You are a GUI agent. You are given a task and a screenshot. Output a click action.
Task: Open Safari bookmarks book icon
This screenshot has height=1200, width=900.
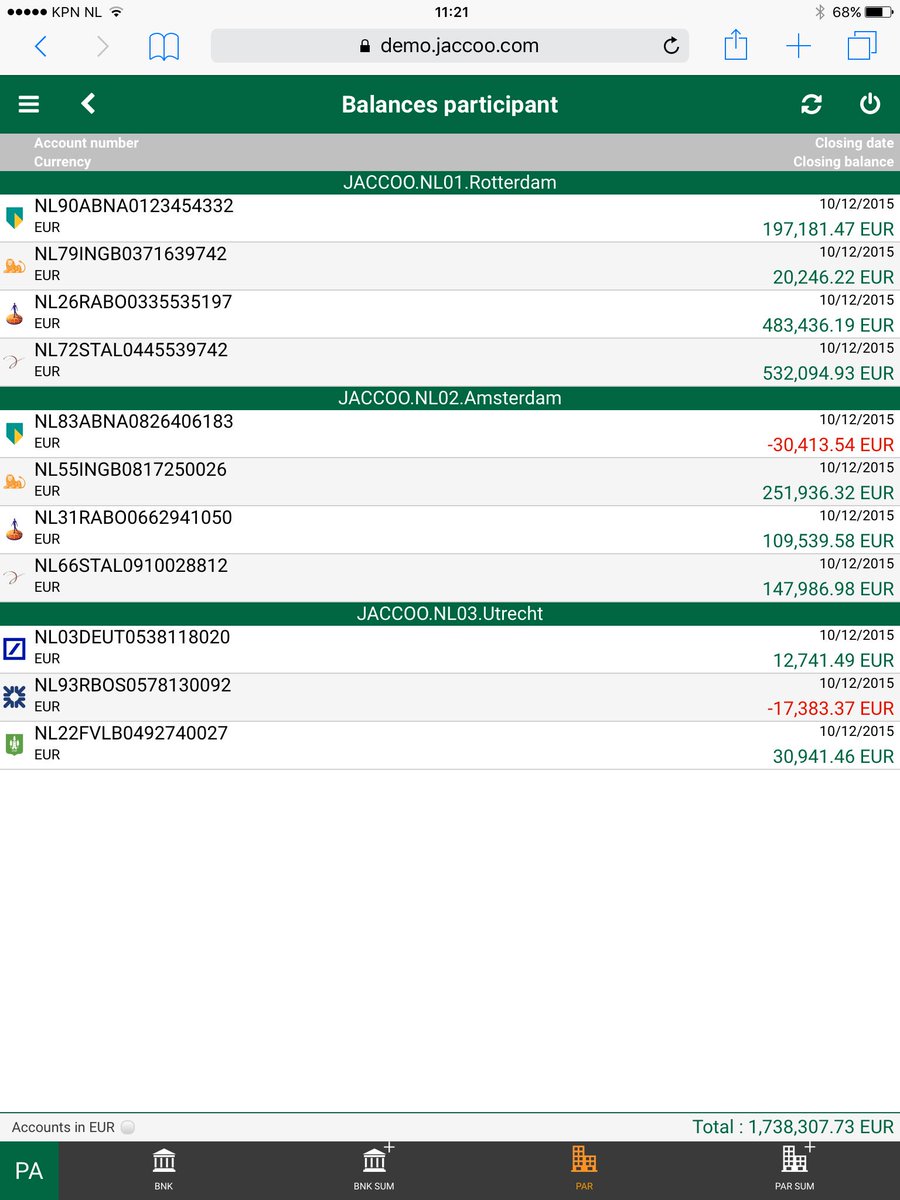[164, 46]
